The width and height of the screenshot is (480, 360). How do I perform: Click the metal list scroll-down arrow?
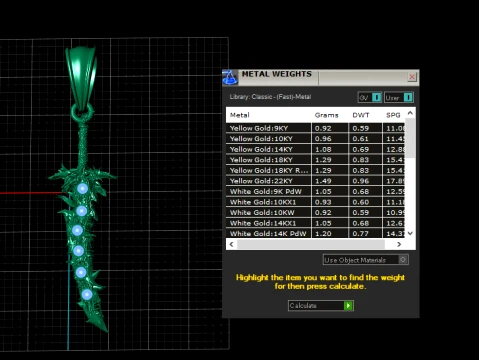click(410, 233)
